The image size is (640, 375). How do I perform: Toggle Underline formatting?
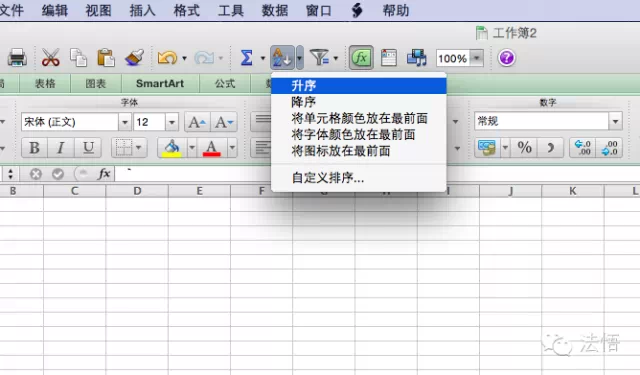pos(88,148)
